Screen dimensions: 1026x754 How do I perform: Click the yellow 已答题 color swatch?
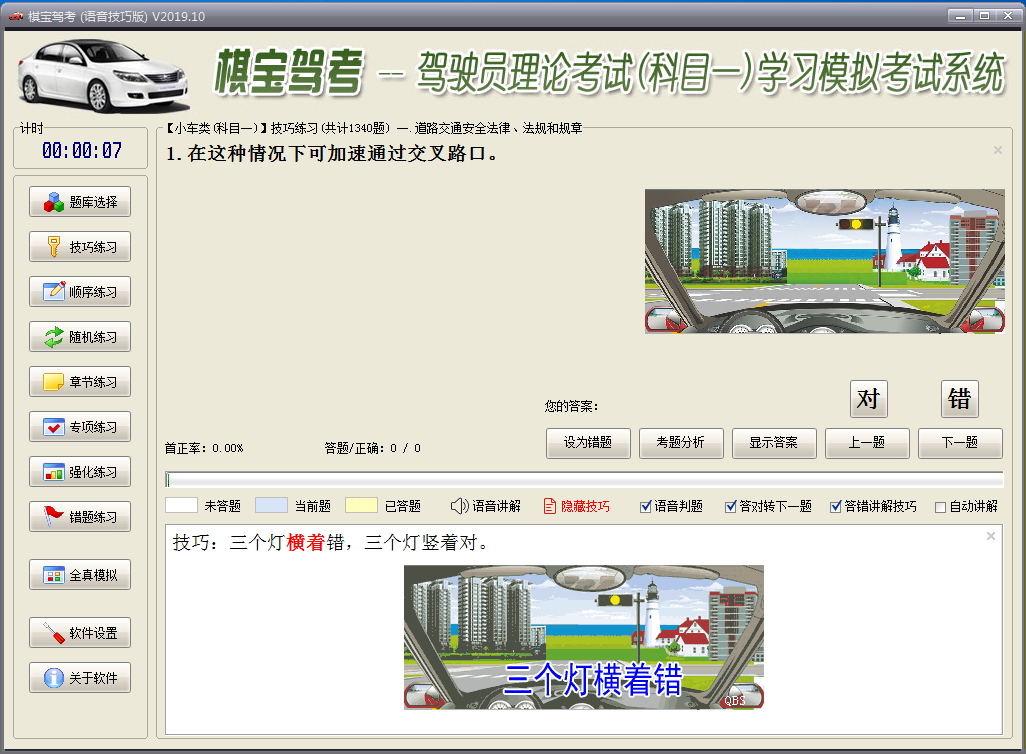(x=361, y=505)
